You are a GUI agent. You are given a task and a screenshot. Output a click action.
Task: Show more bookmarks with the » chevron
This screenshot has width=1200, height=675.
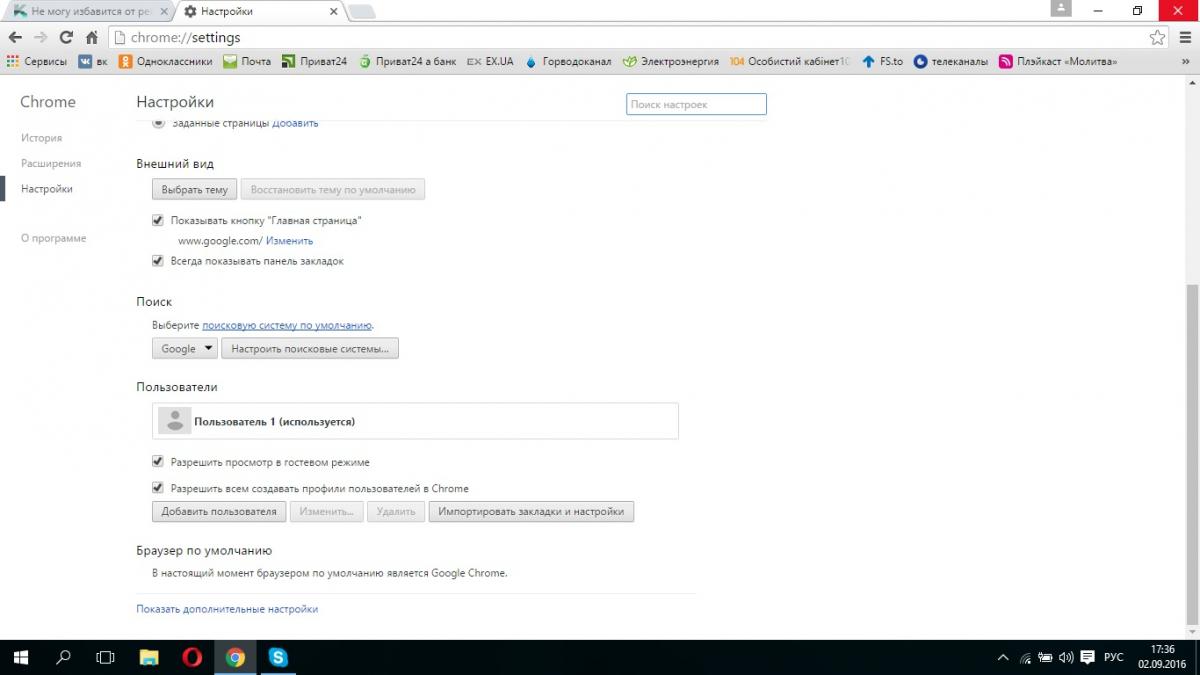tap(1187, 61)
